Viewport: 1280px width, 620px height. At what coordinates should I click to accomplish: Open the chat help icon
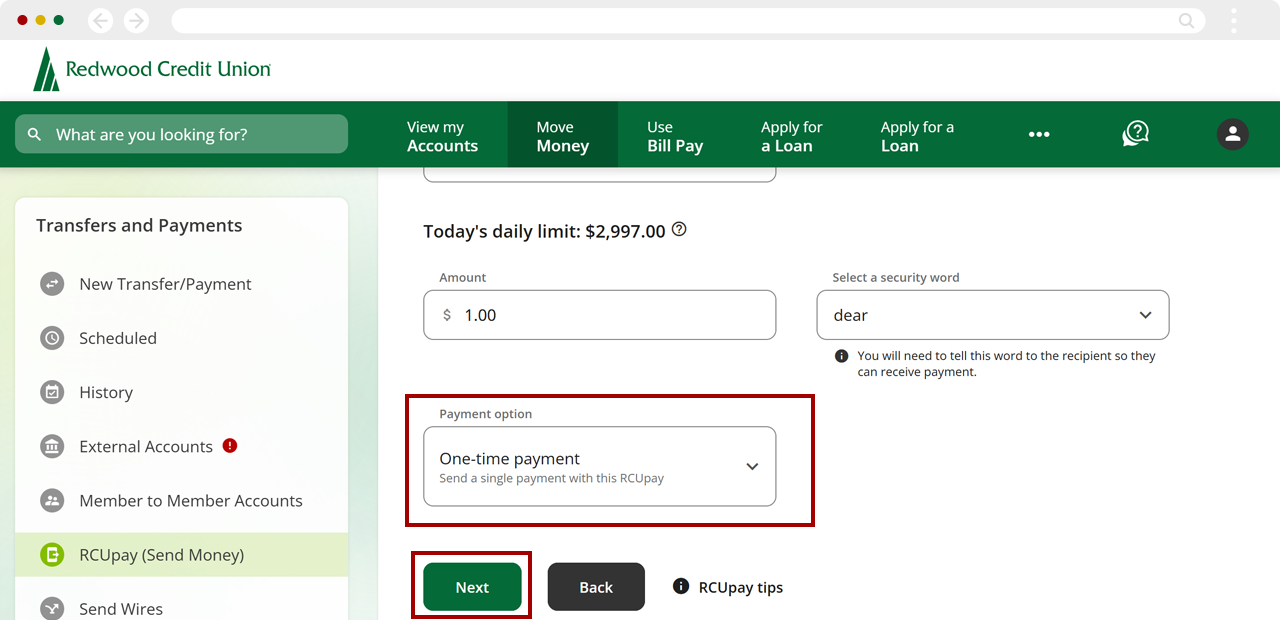click(1135, 134)
